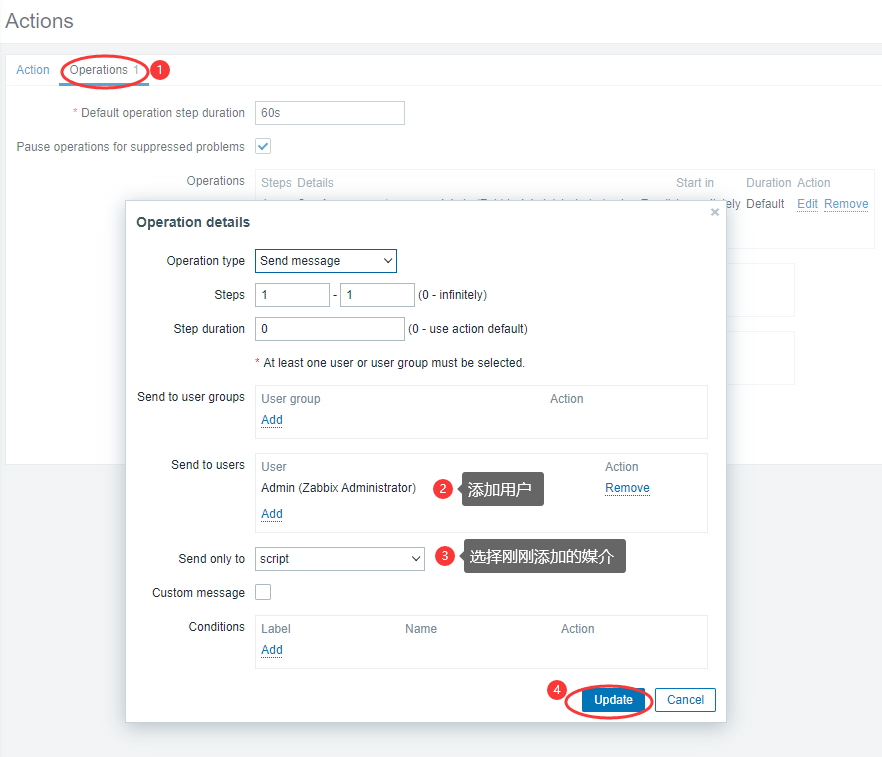Click the Duration column header
Image resolution: width=882 pixels, height=757 pixels.
coord(768,183)
